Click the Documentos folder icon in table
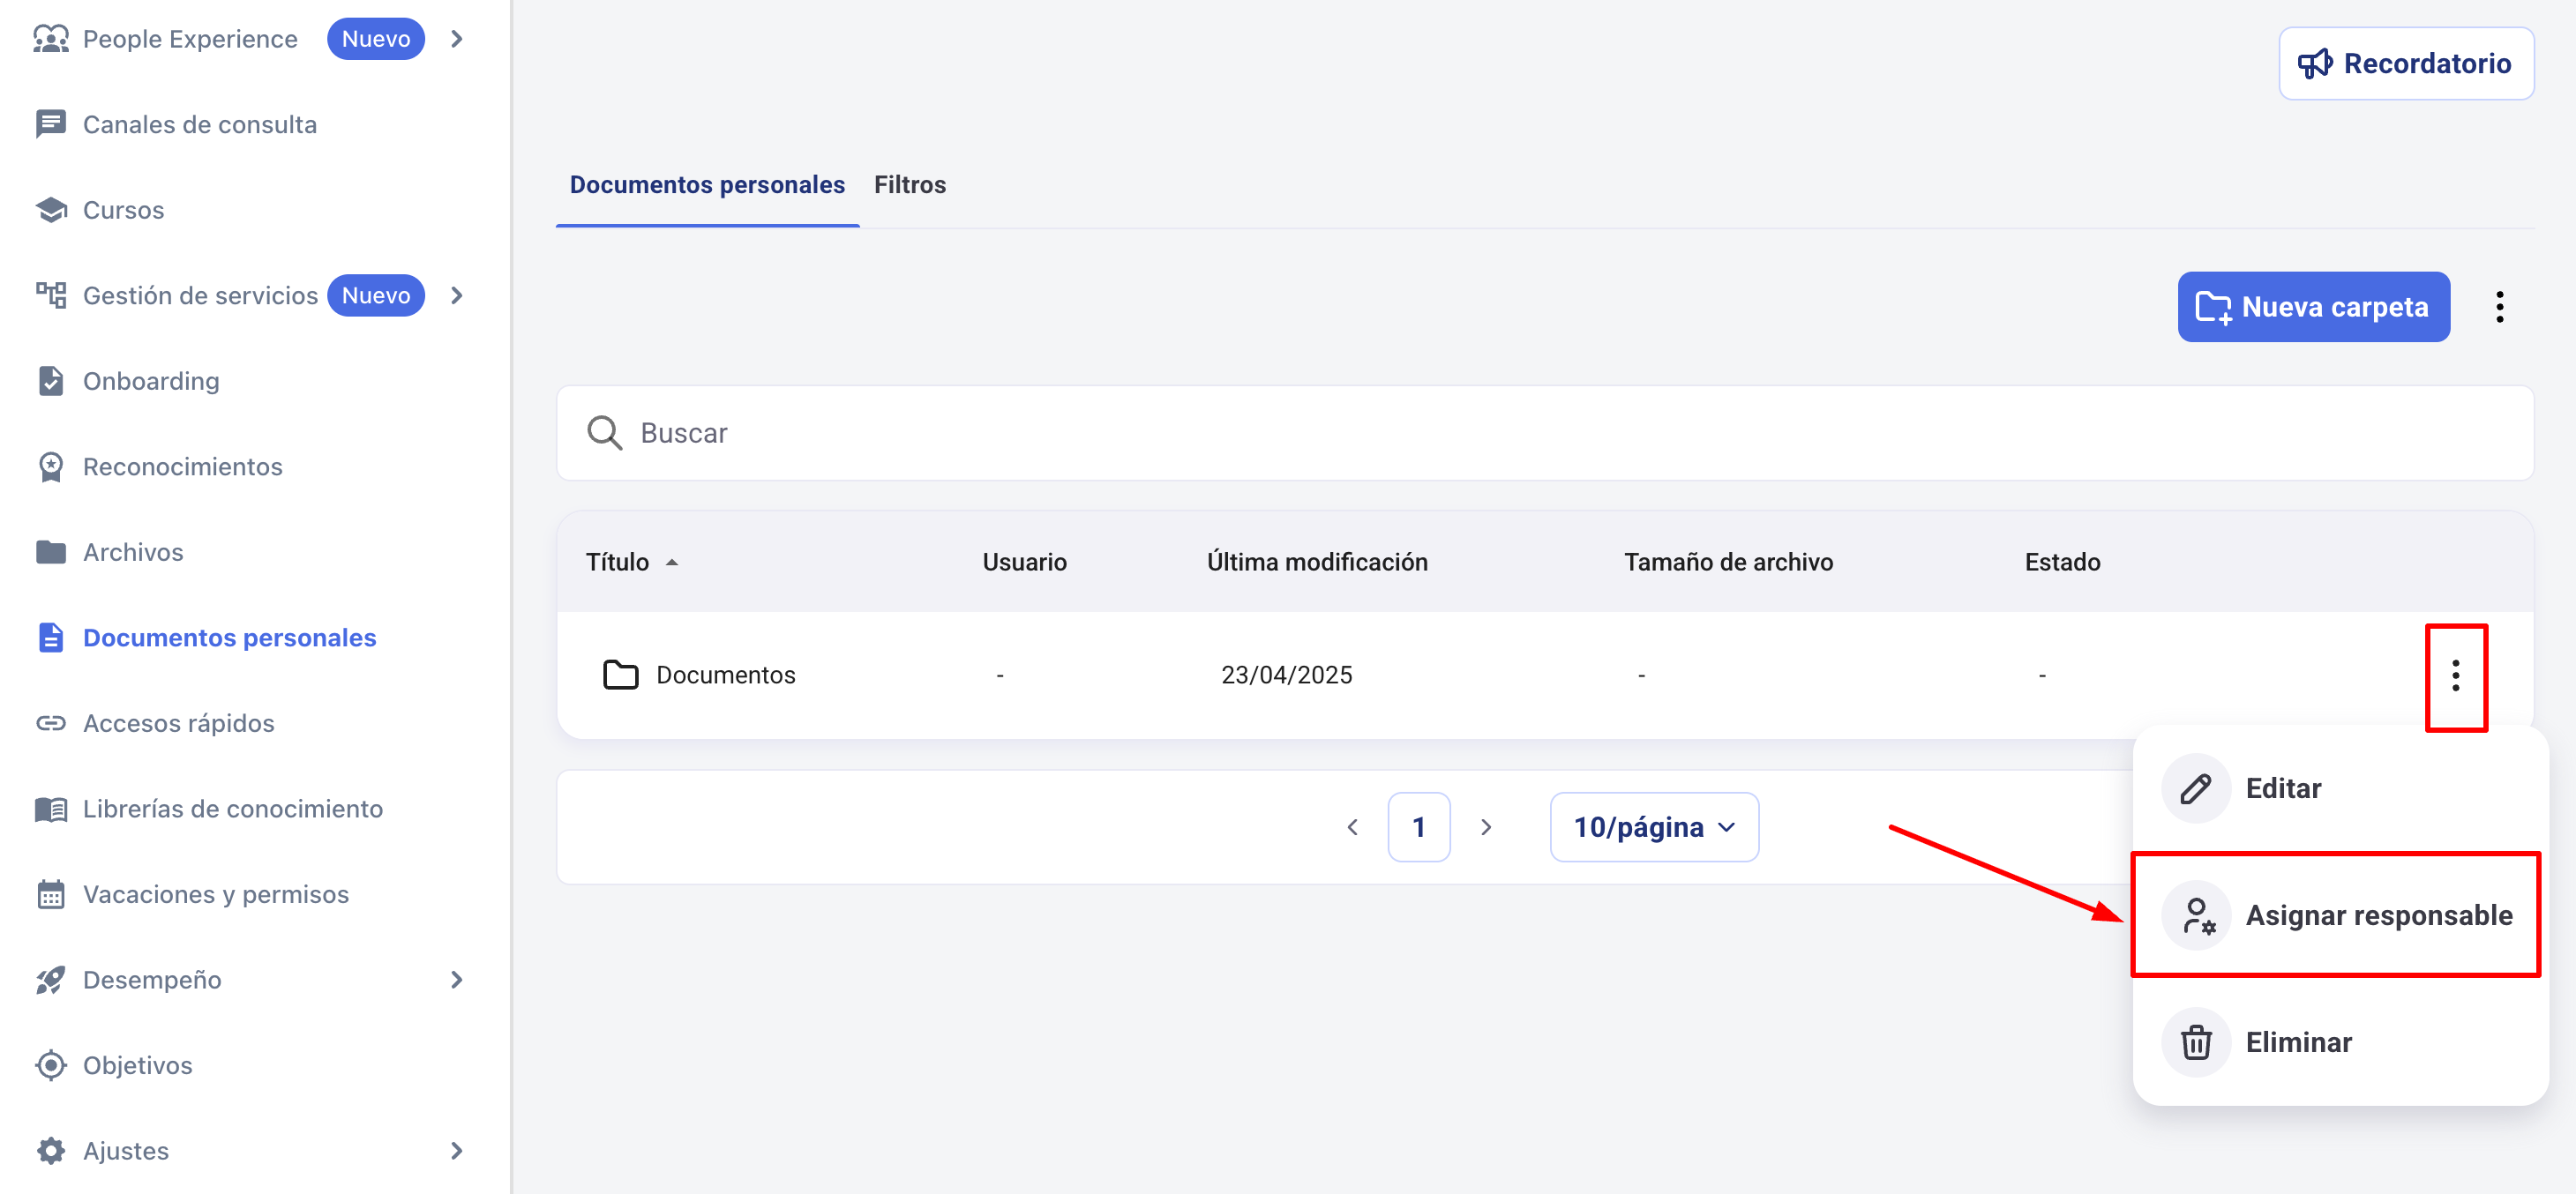The width and height of the screenshot is (2576, 1194). tap(621, 675)
